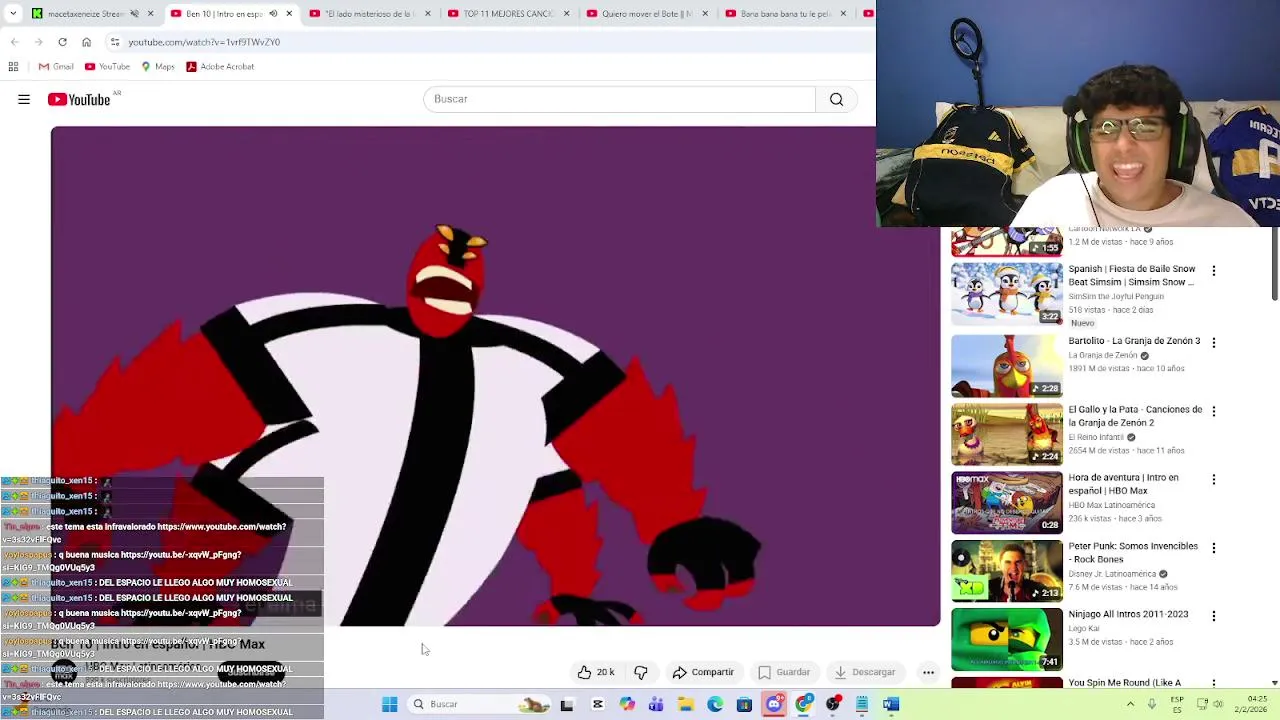Switch to Discord on the taskbar

tap(773, 704)
